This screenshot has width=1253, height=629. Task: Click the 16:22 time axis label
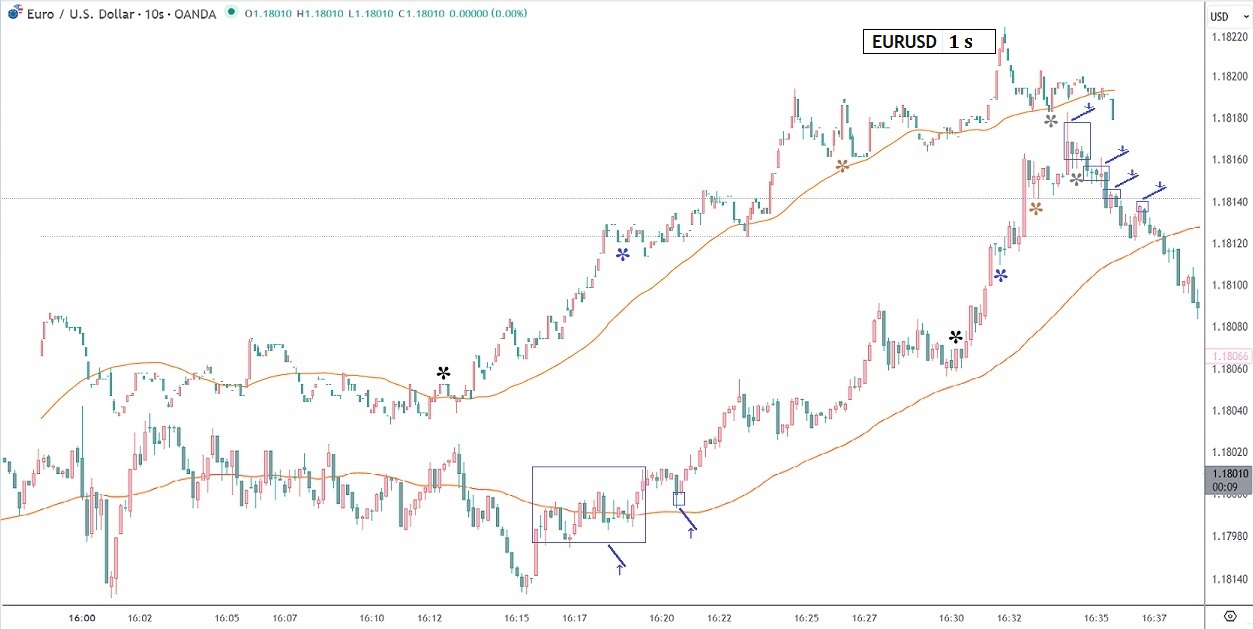(720, 619)
